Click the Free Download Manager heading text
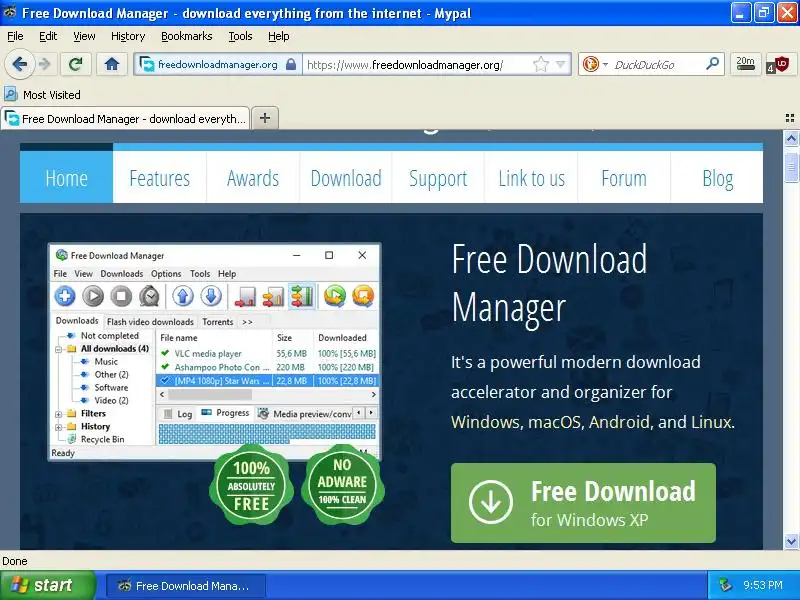800x600 pixels. point(549,283)
